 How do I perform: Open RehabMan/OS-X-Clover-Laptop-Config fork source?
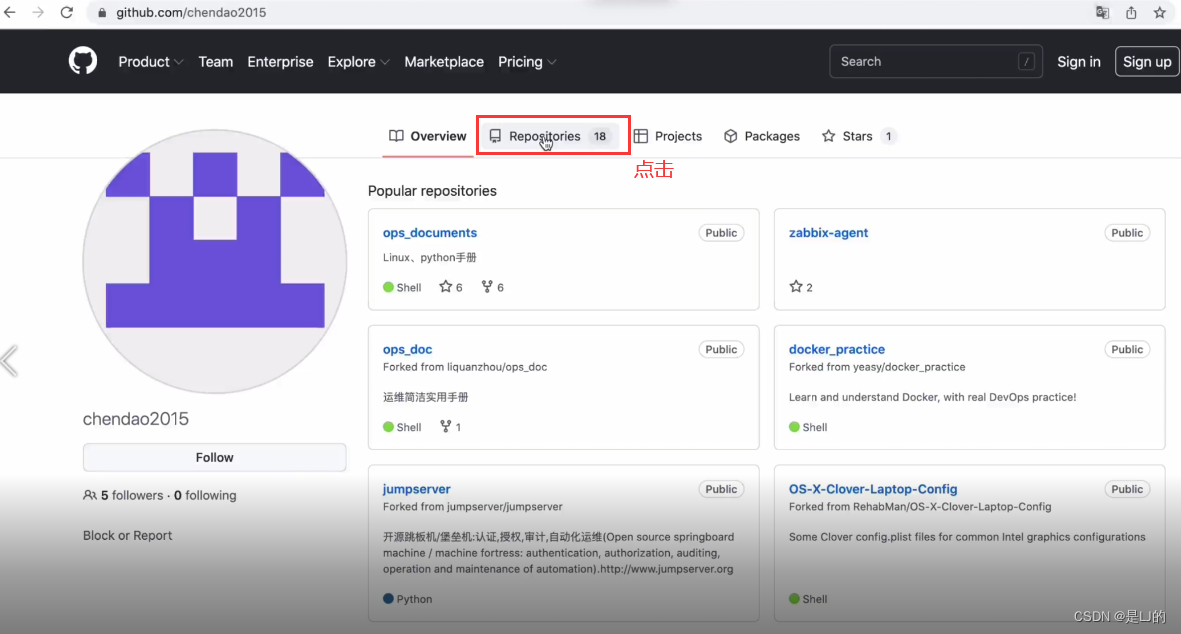[952, 507]
